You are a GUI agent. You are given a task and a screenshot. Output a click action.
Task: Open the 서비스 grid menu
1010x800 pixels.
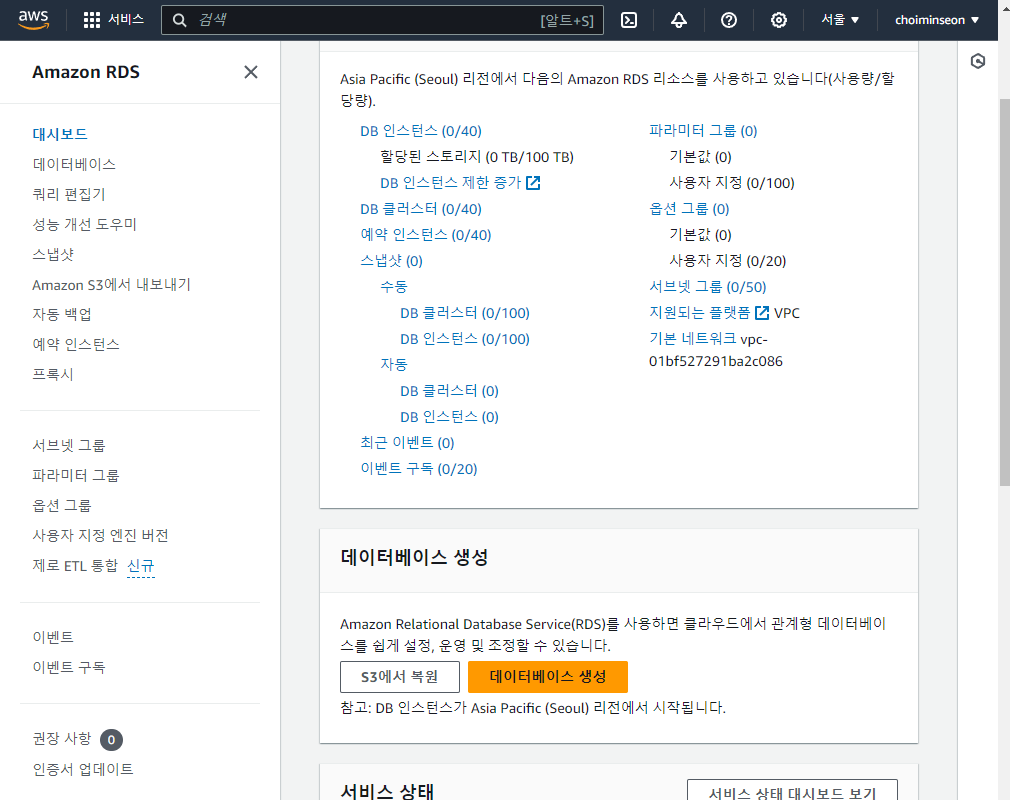(x=113, y=20)
